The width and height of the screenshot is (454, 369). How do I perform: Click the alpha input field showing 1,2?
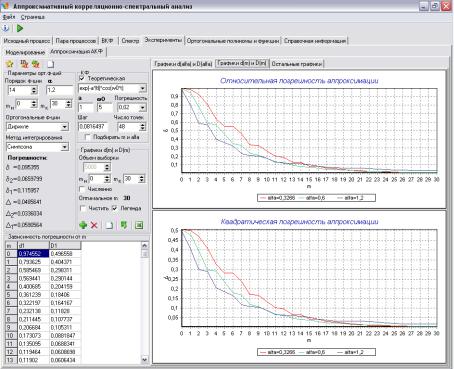click(x=59, y=90)
